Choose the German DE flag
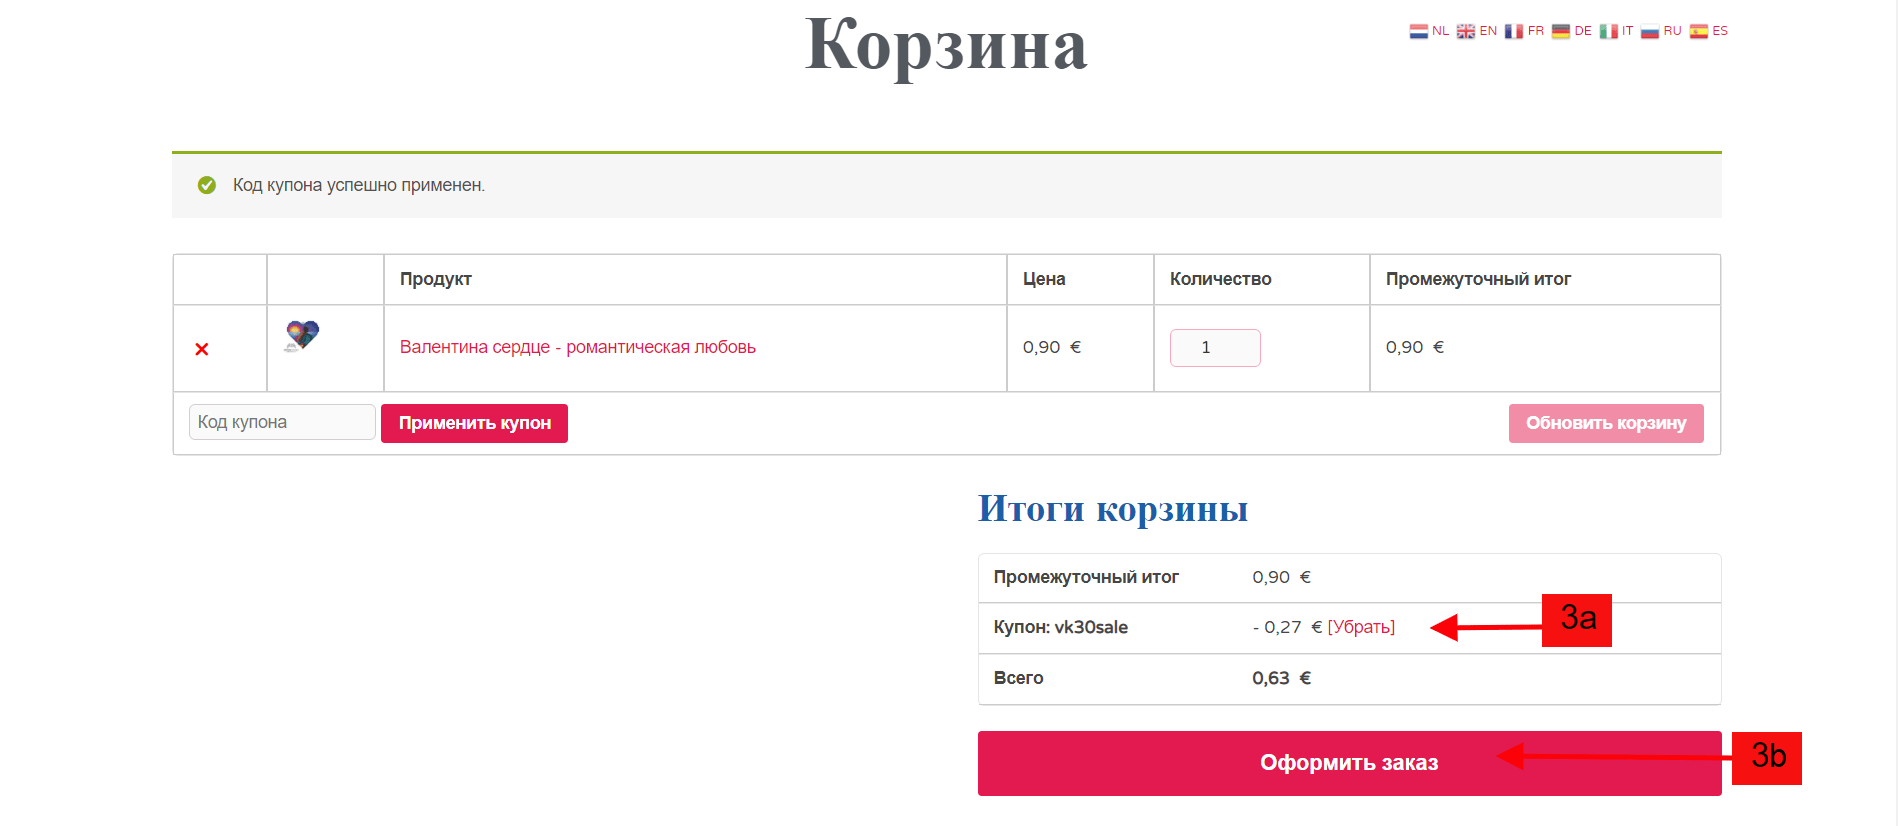This screenshot has width=1898, height=826. tap(1571, 31)
